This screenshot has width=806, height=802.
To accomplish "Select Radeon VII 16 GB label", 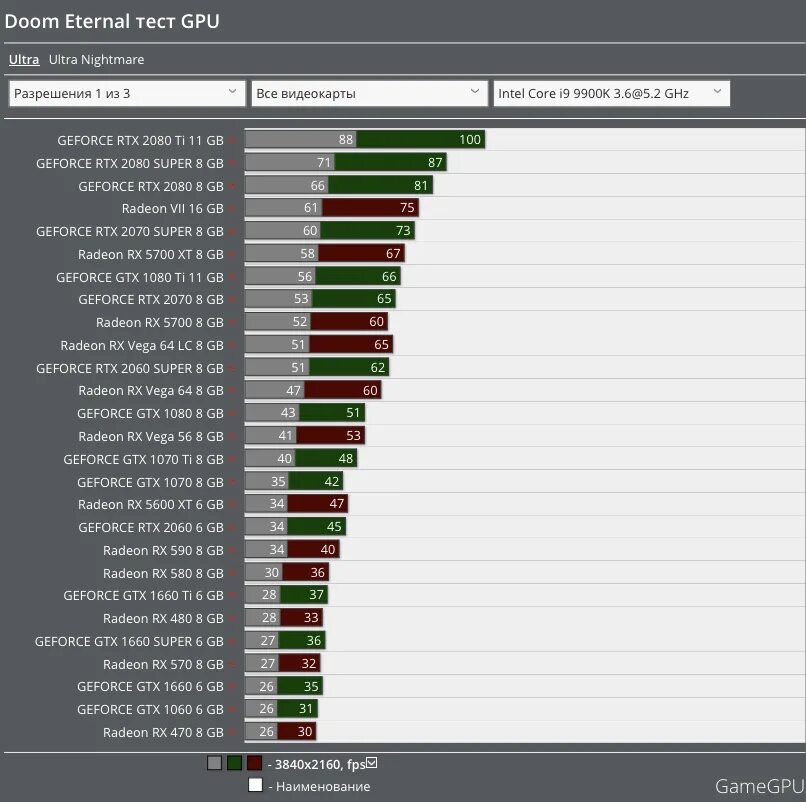I will pos(173,209).
